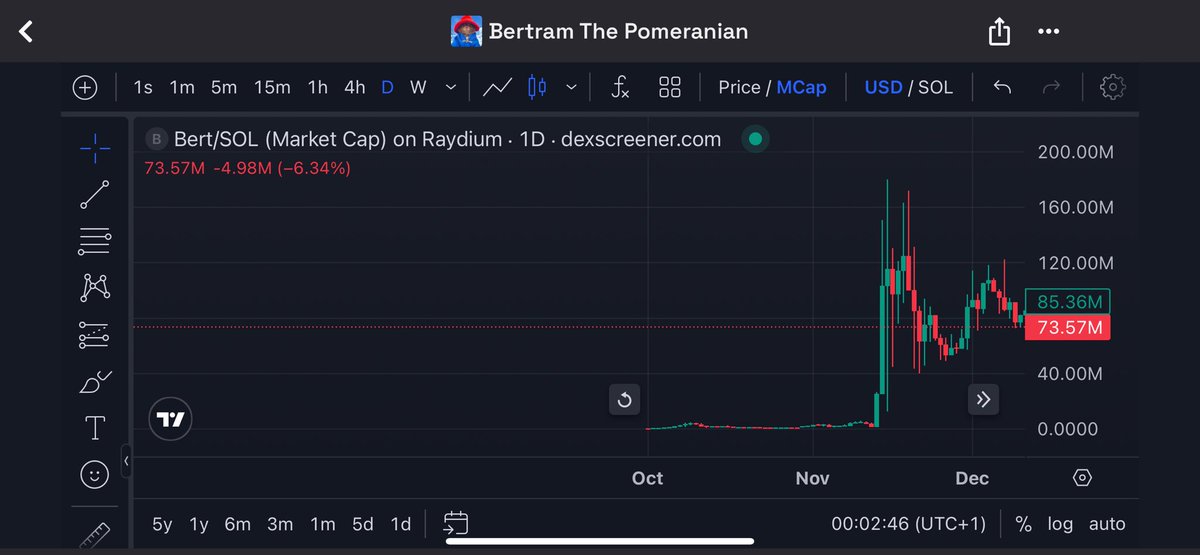This screenshot has height=555, width=1200.
Task: Set range to 5d
Action: point(363,524)
